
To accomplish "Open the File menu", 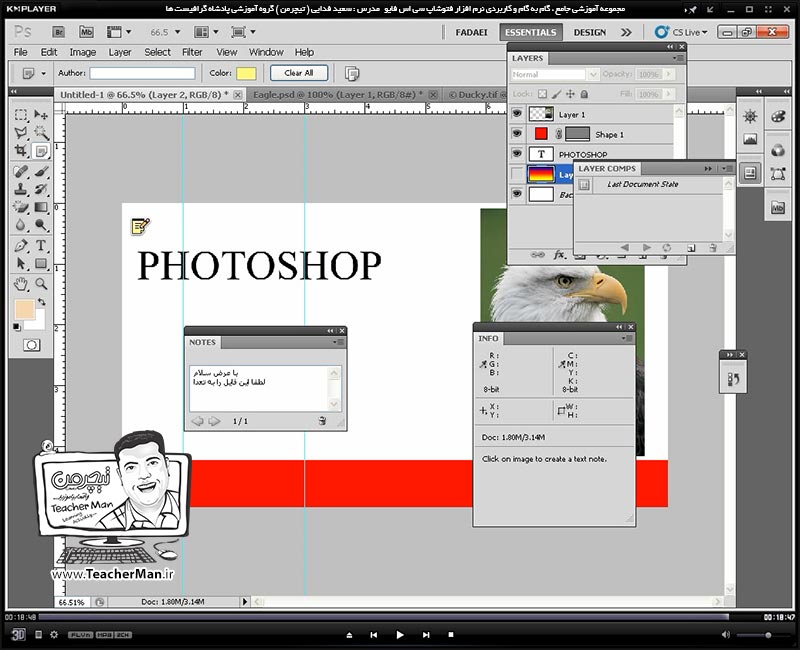I will [20, 52].
